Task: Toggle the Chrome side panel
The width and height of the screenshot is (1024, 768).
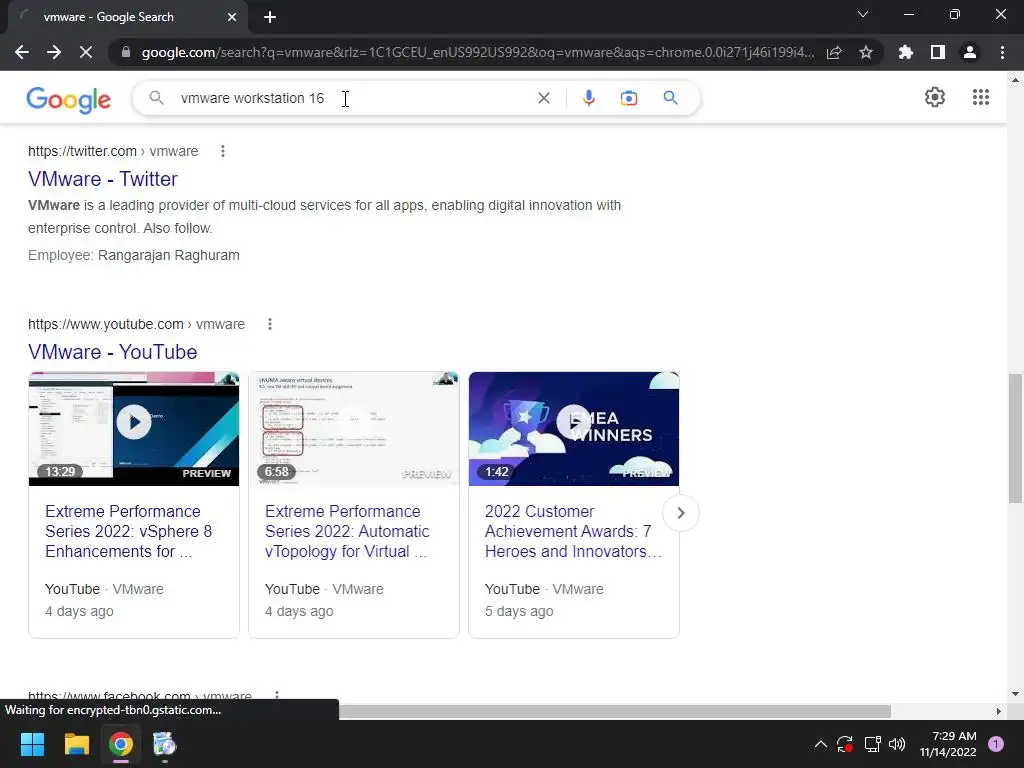Action: point(938,52)
